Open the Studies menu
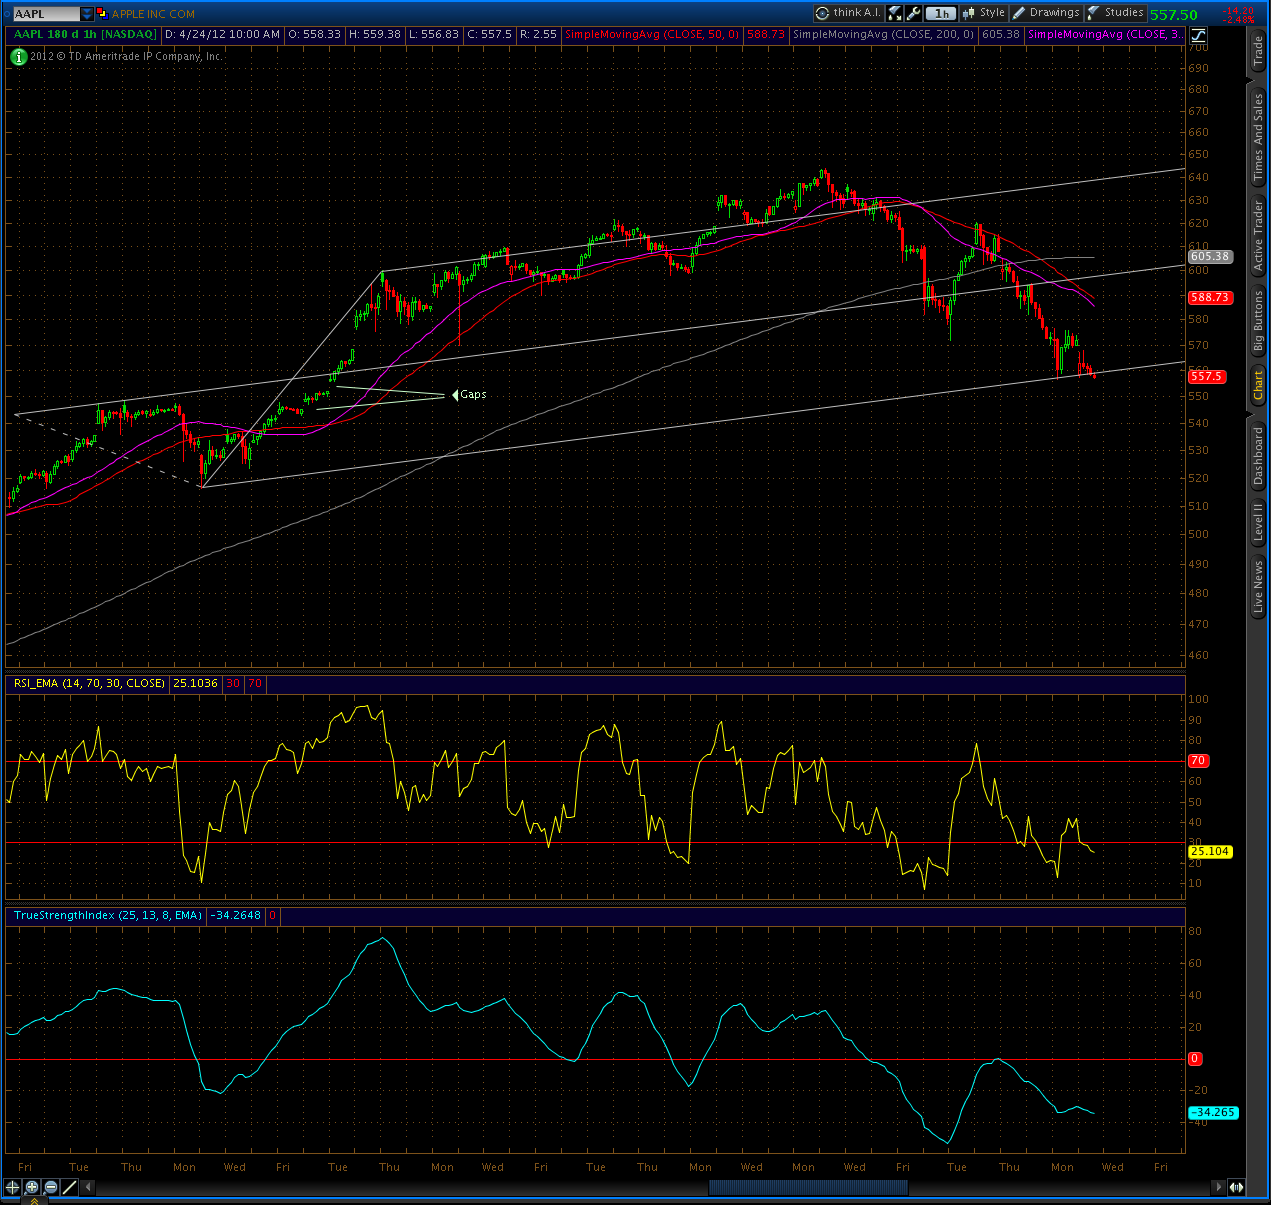Image resolution: width=1271 pixels, height=1205 pixels. pos(1115,13)
